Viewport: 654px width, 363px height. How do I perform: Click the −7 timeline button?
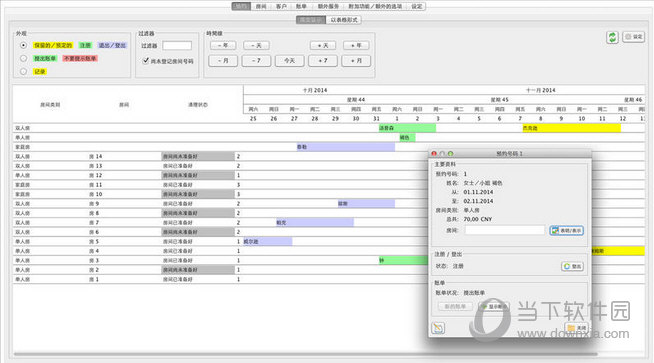click(x=256, y=60)
